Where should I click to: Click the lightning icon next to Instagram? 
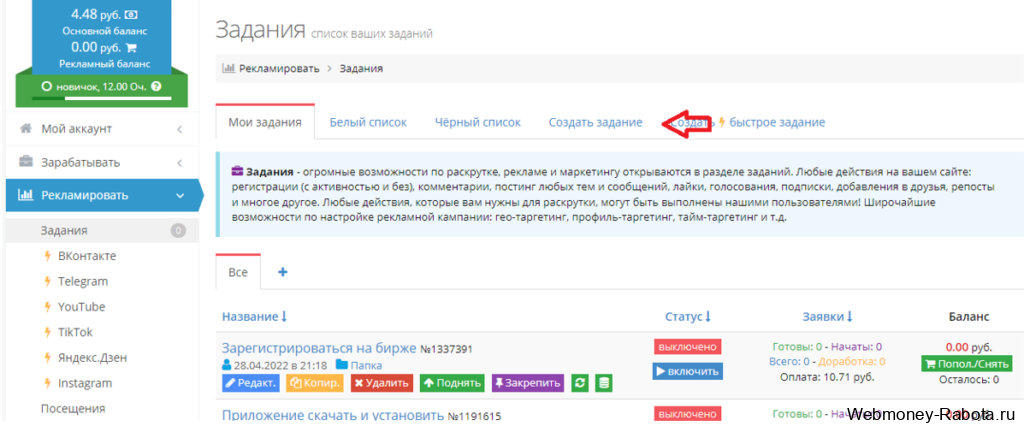47,383
